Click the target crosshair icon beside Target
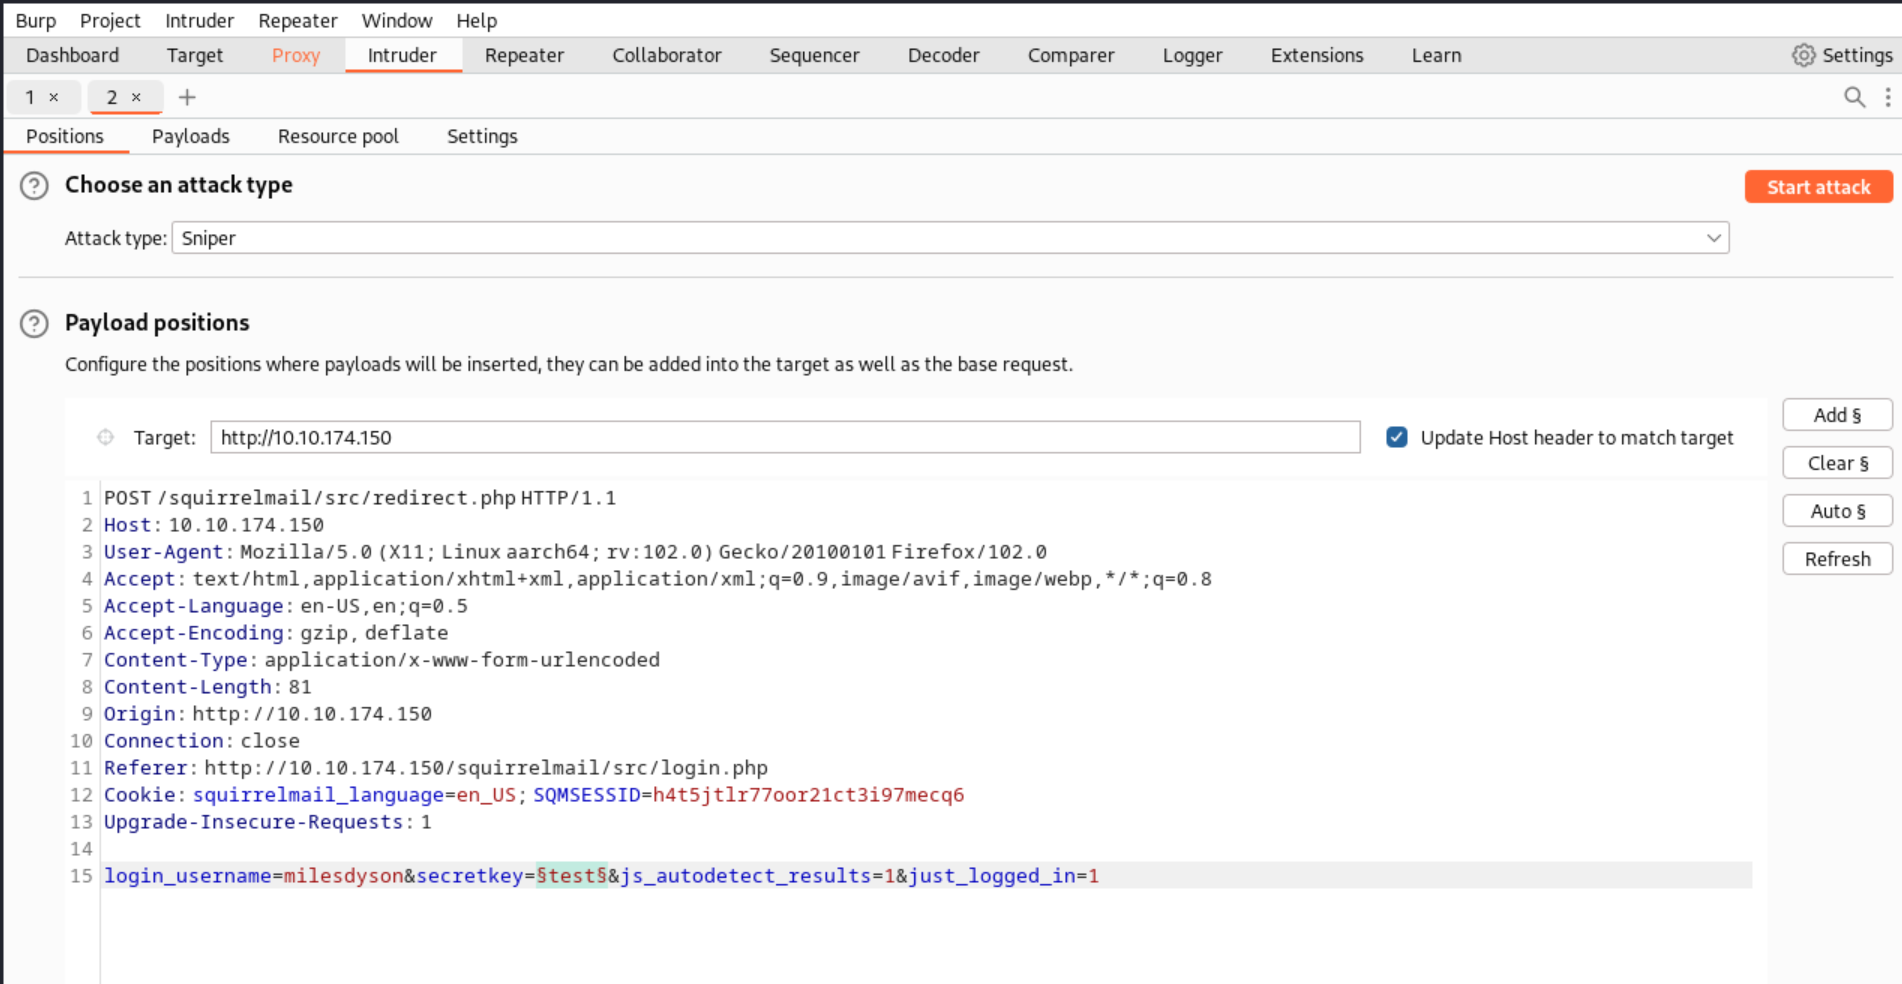Screen dimensions: 1902x984 click(x=105, y=437)
